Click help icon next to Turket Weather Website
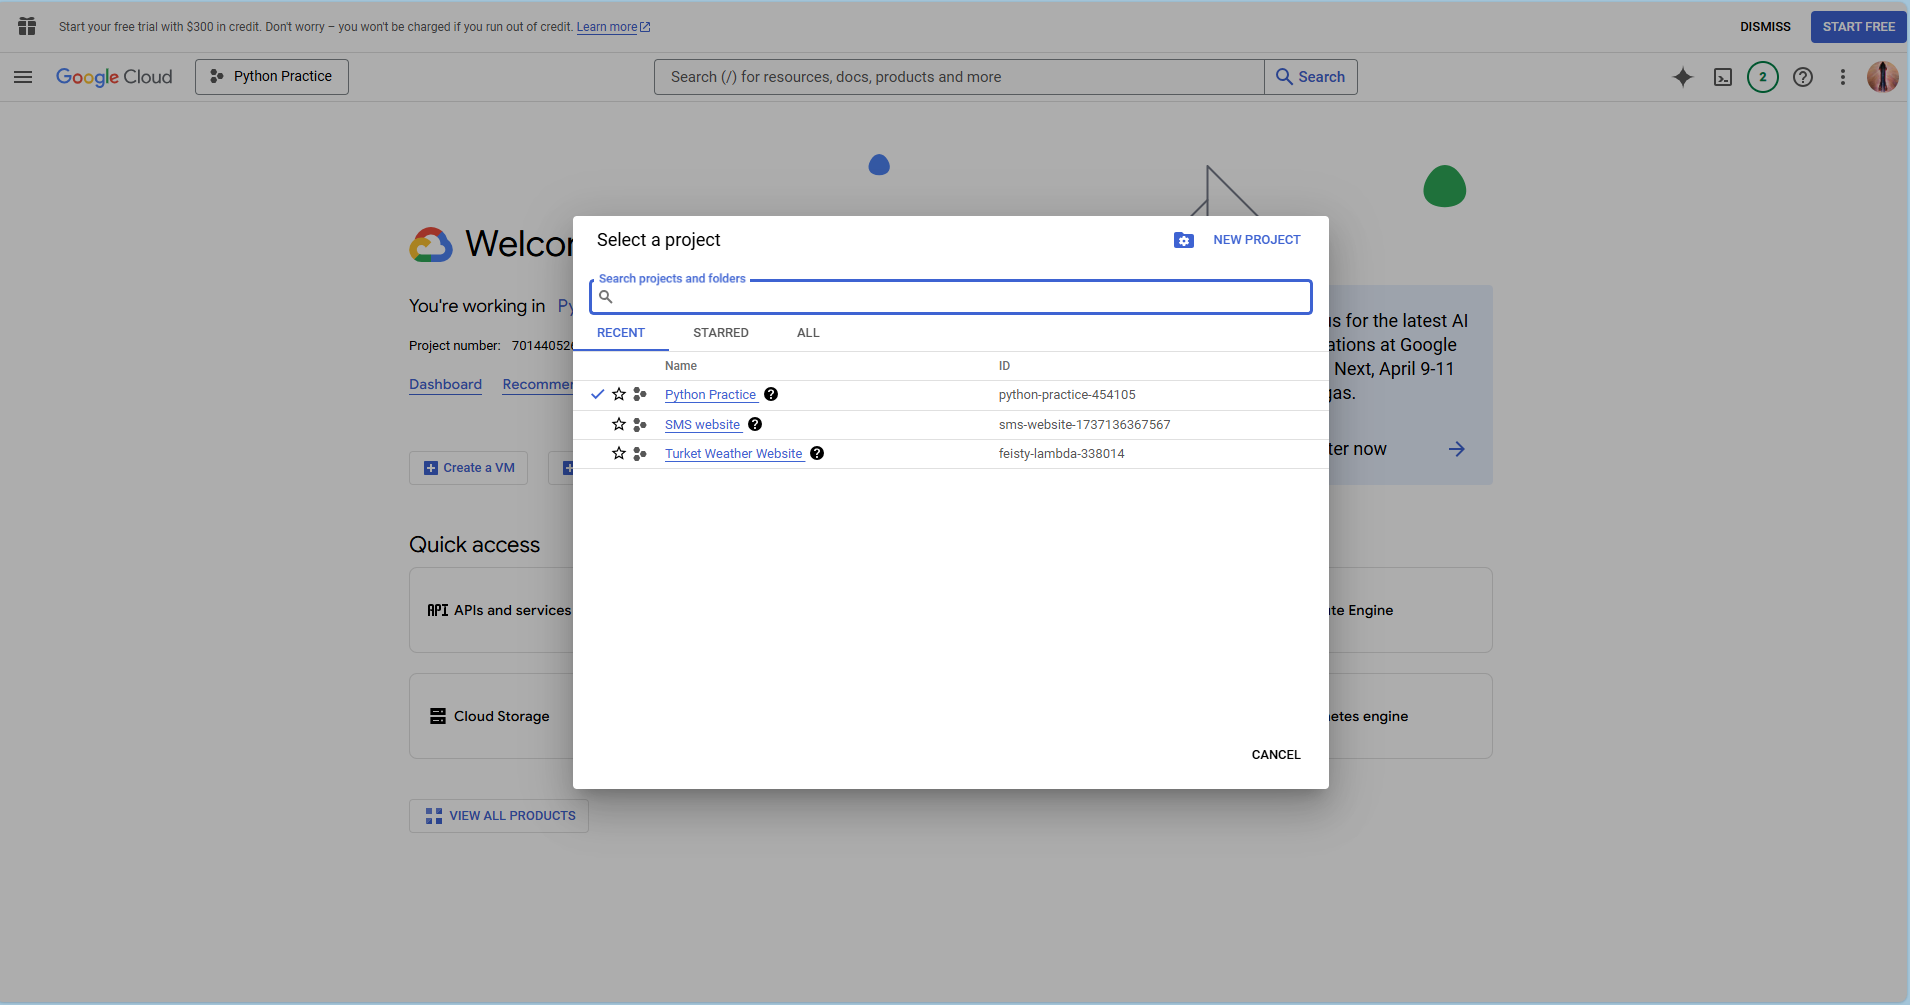This screenshot has height=1005, width=1910. click(x=817, y=453)
